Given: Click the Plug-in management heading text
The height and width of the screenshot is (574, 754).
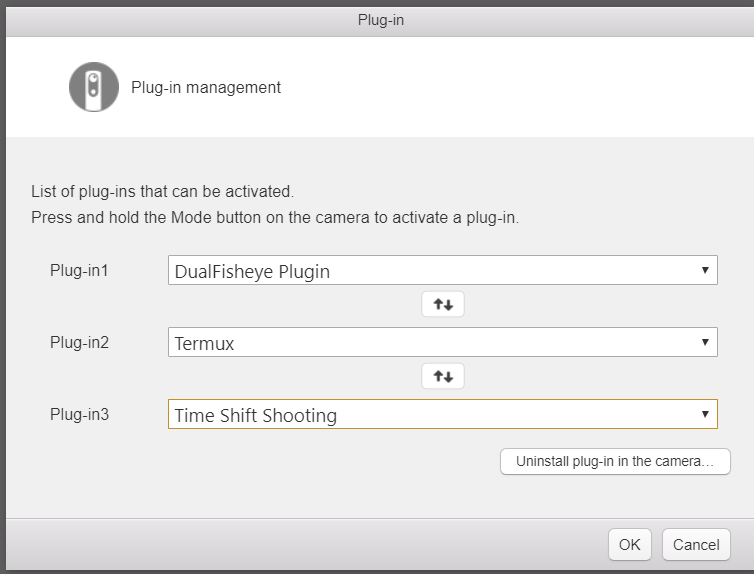Looking at the screenshot, I should click(206, 87).
